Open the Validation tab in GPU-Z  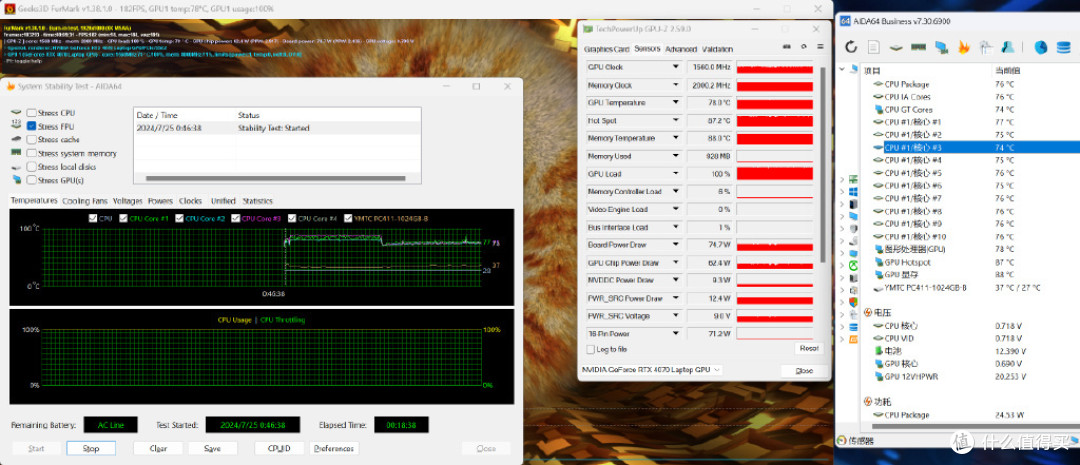[717, 50]
